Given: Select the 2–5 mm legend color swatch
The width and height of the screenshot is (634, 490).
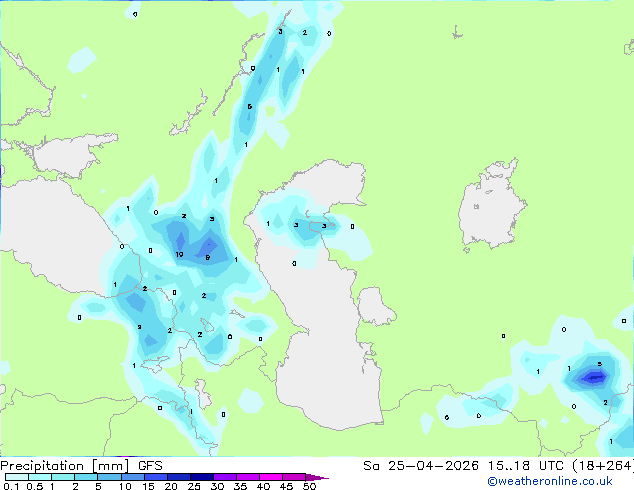Looking at the screenshot, I should point(86,477).
